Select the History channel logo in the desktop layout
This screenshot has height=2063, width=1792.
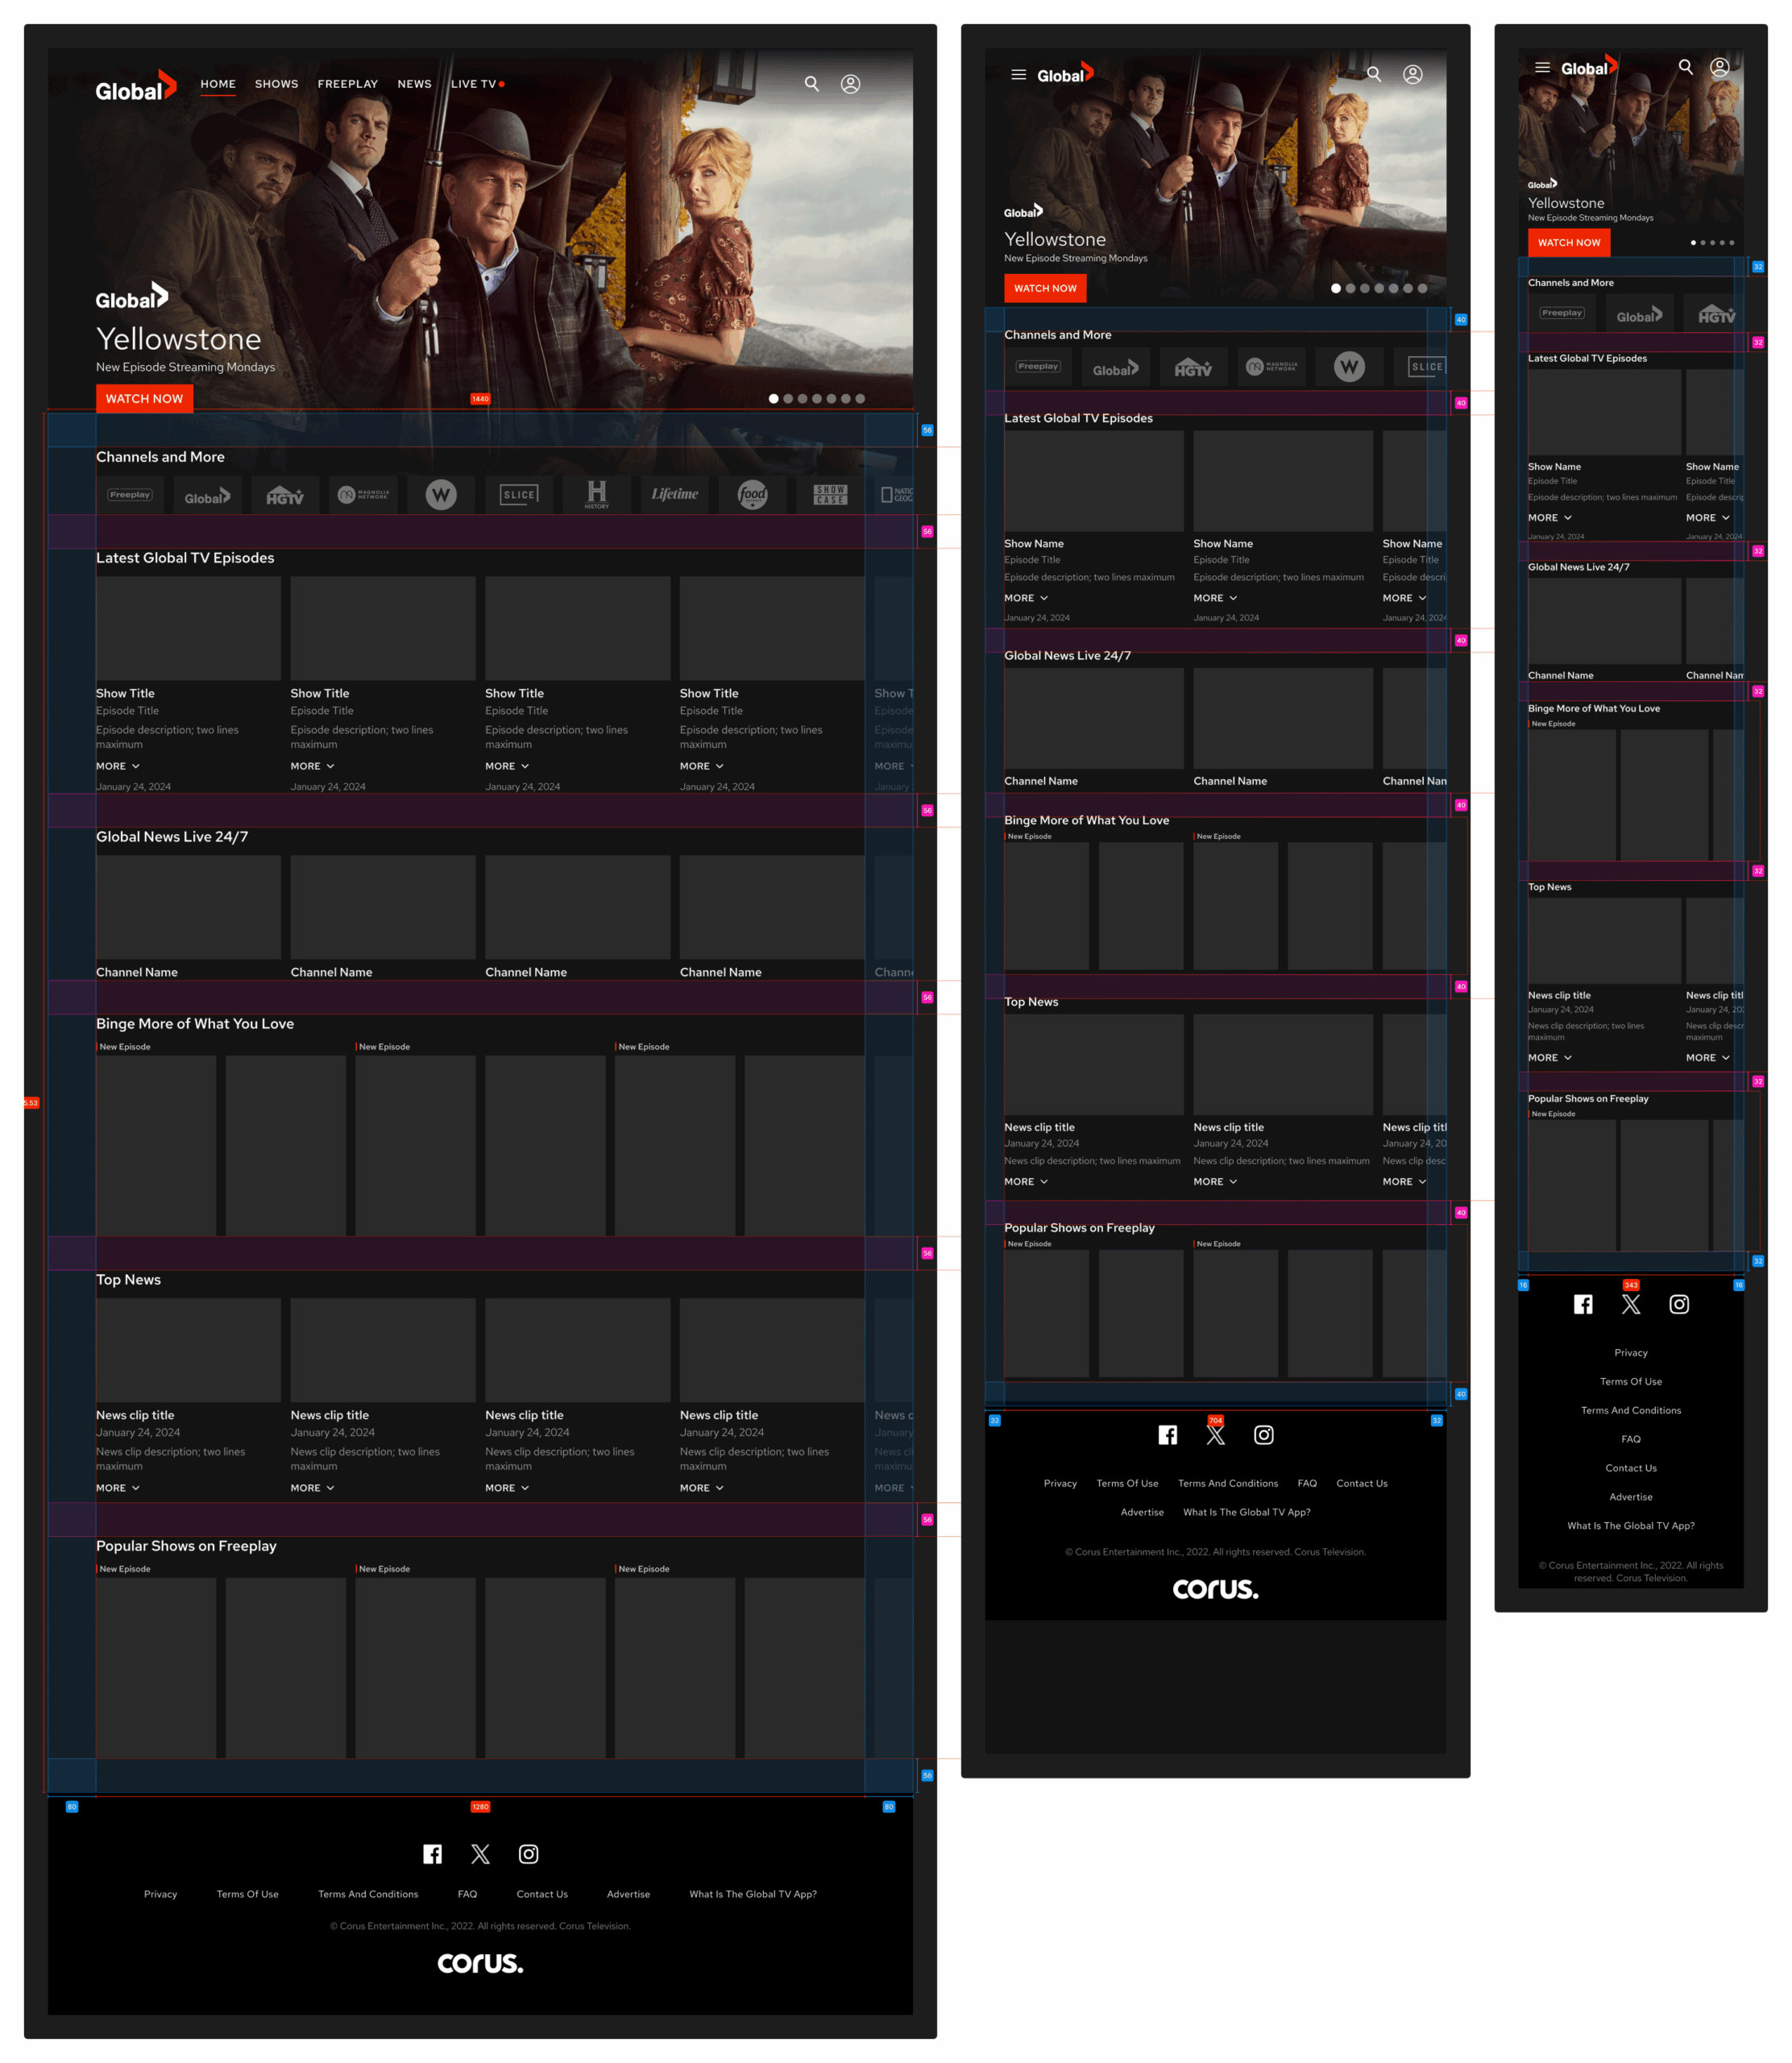coord(597,494)
